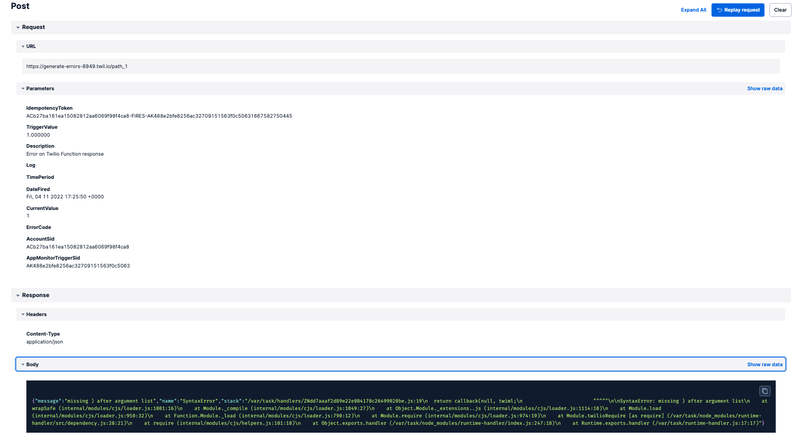Click 'Error on Twilio Function response' description

[x=65, y=154]
